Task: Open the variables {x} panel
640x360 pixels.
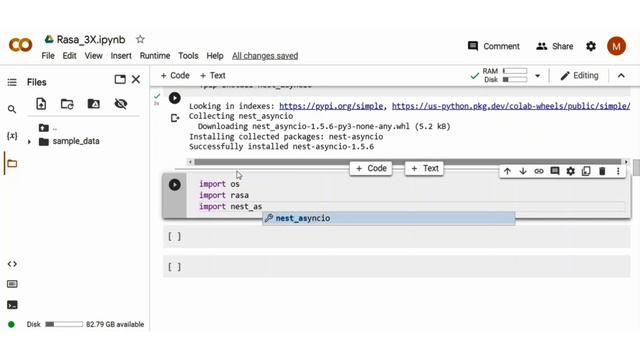Action: (x=12, y=136)
